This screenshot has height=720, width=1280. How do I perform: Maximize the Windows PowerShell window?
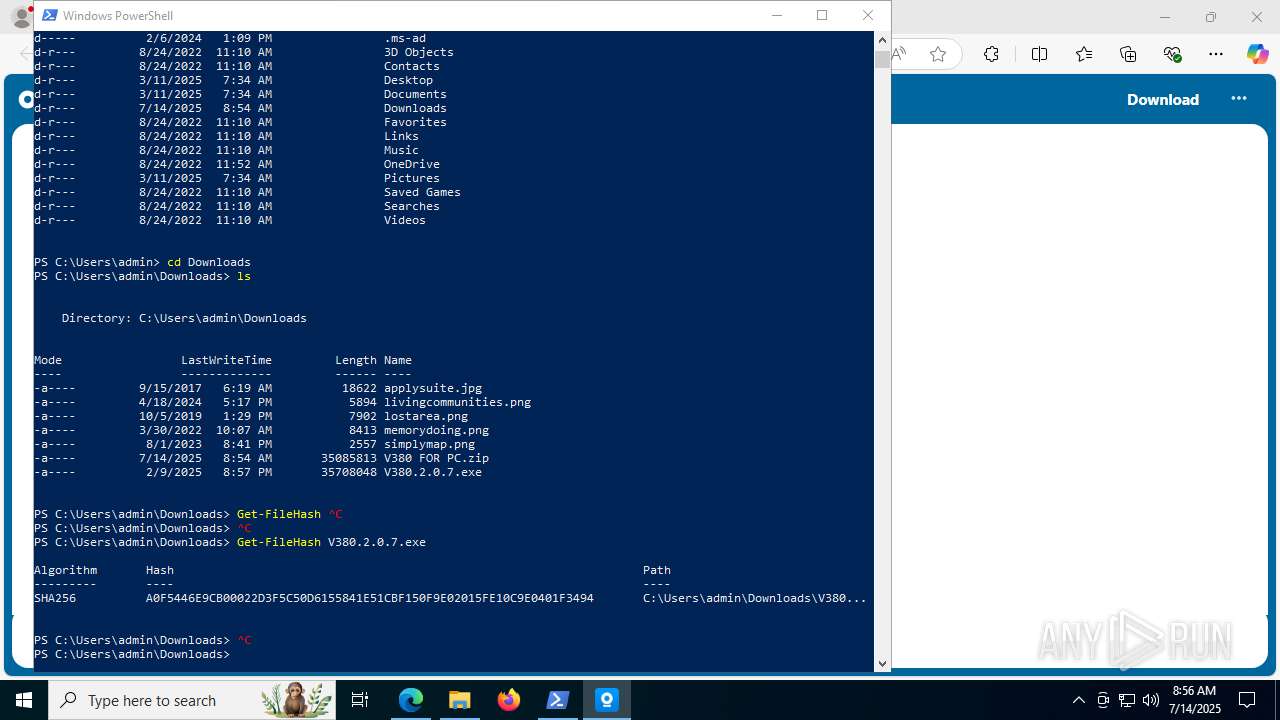pos(822,15)
